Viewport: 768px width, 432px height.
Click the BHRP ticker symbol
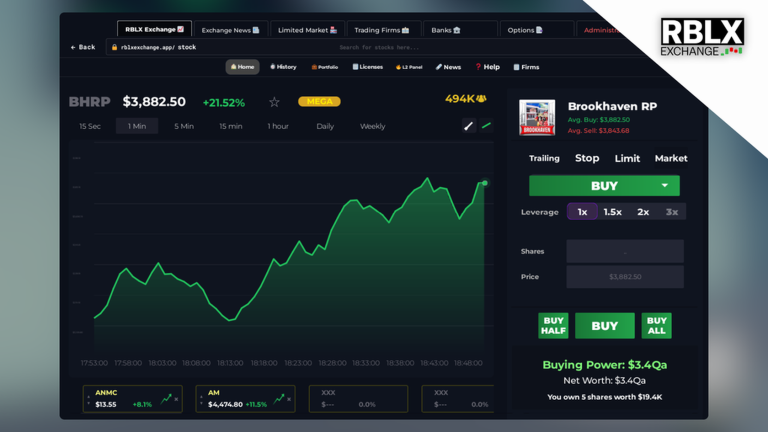[90, 102]
